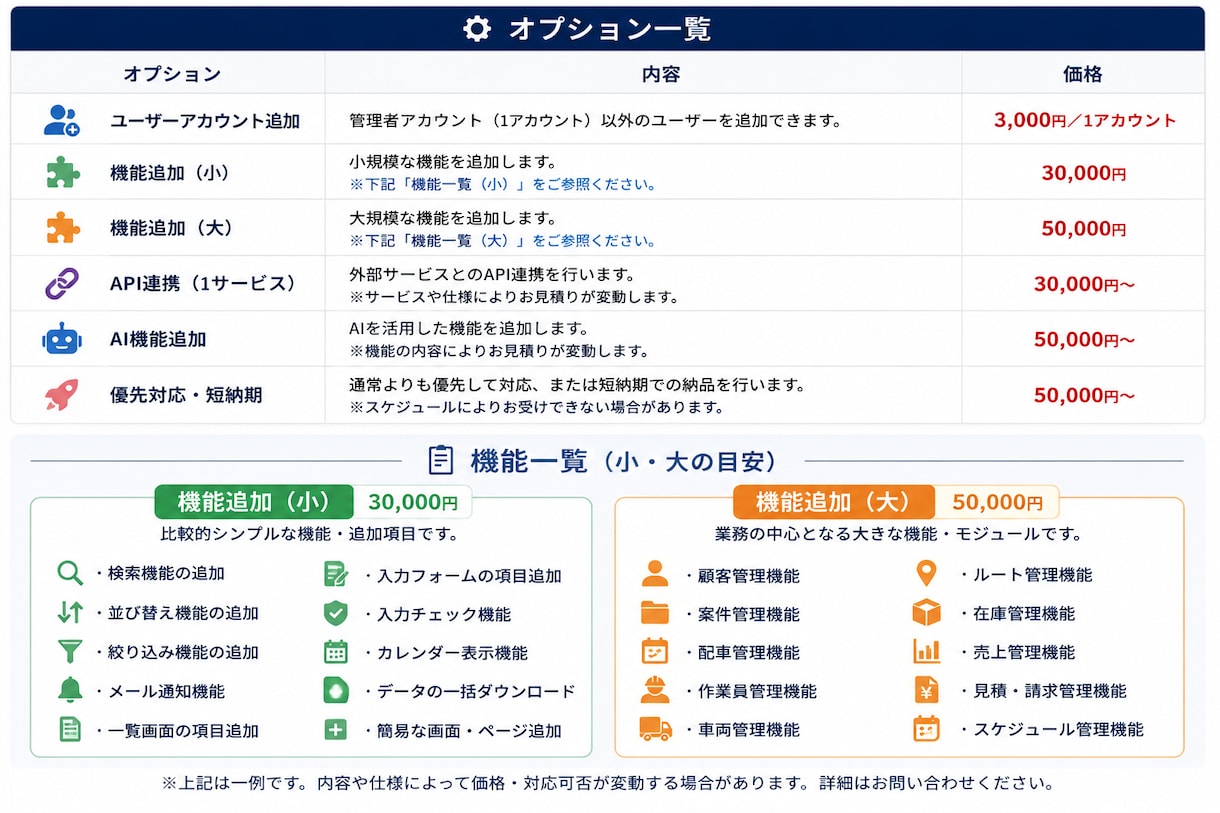Image resolution: width=1220 pixels, height=813 pixels.
Task: Click the 50,000円〜 price for AI機能追加
Action: coord(1085,339)
